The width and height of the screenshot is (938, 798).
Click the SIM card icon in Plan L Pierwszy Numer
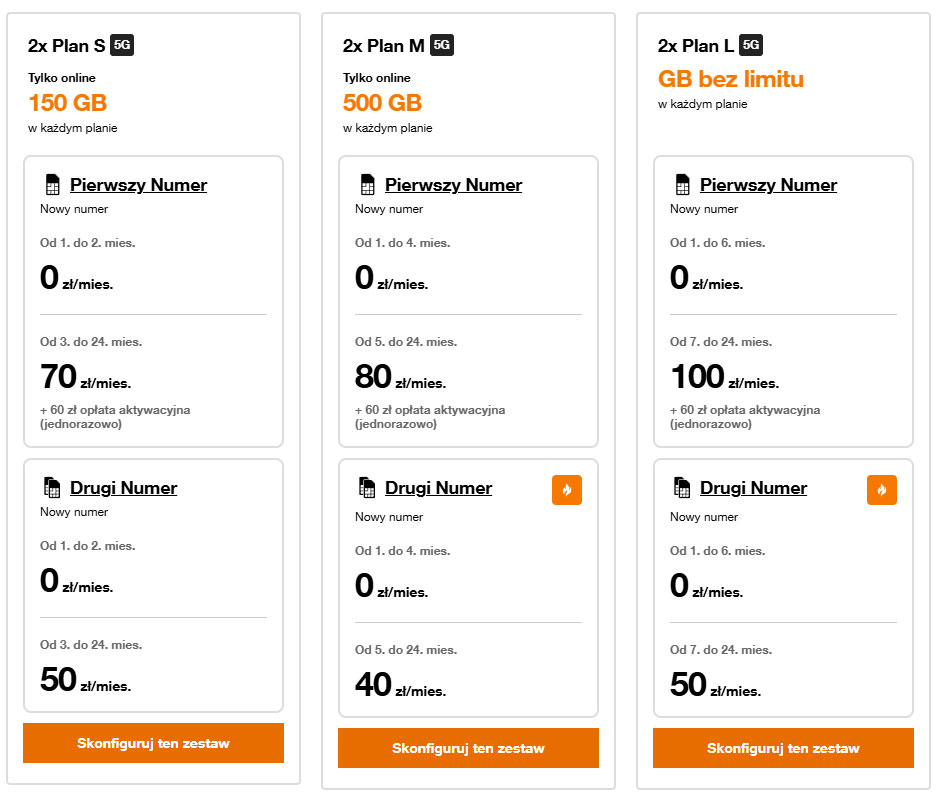[x=682, y=185]
